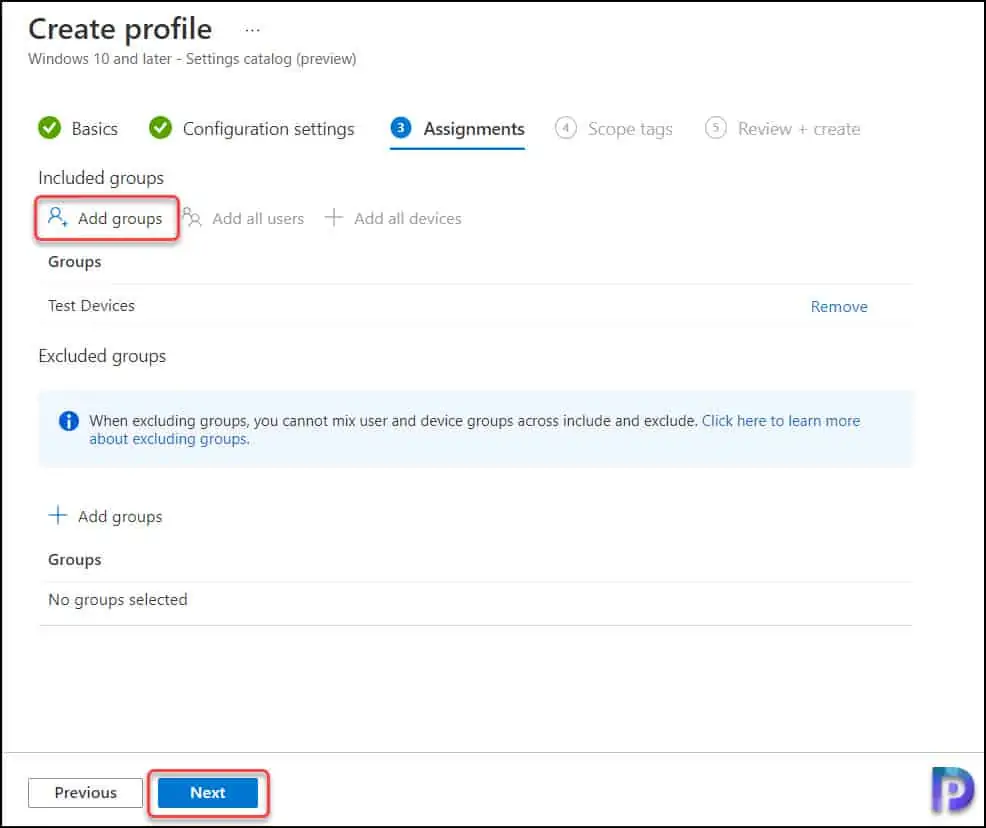Choose Add all devices
This screenshot has width=986, height=828.
point(393,218)
